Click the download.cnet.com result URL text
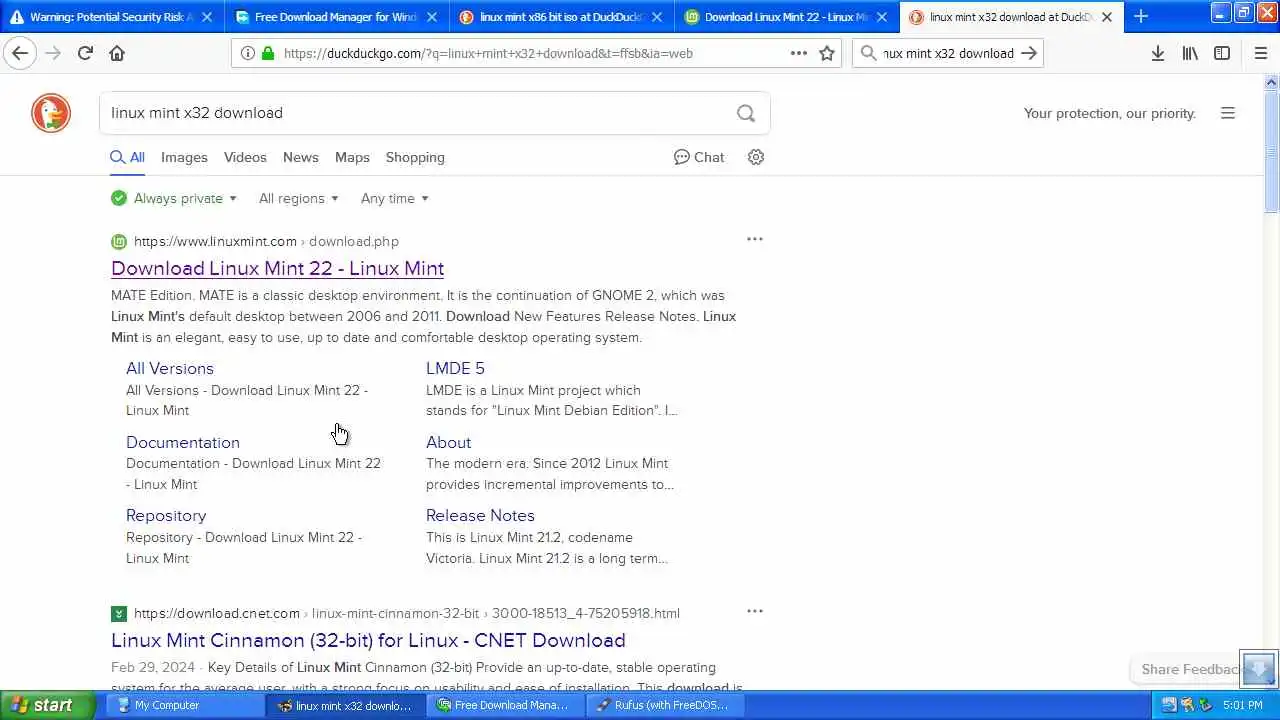This screenshot has width=1280, height=720. (x=407, y=613)
